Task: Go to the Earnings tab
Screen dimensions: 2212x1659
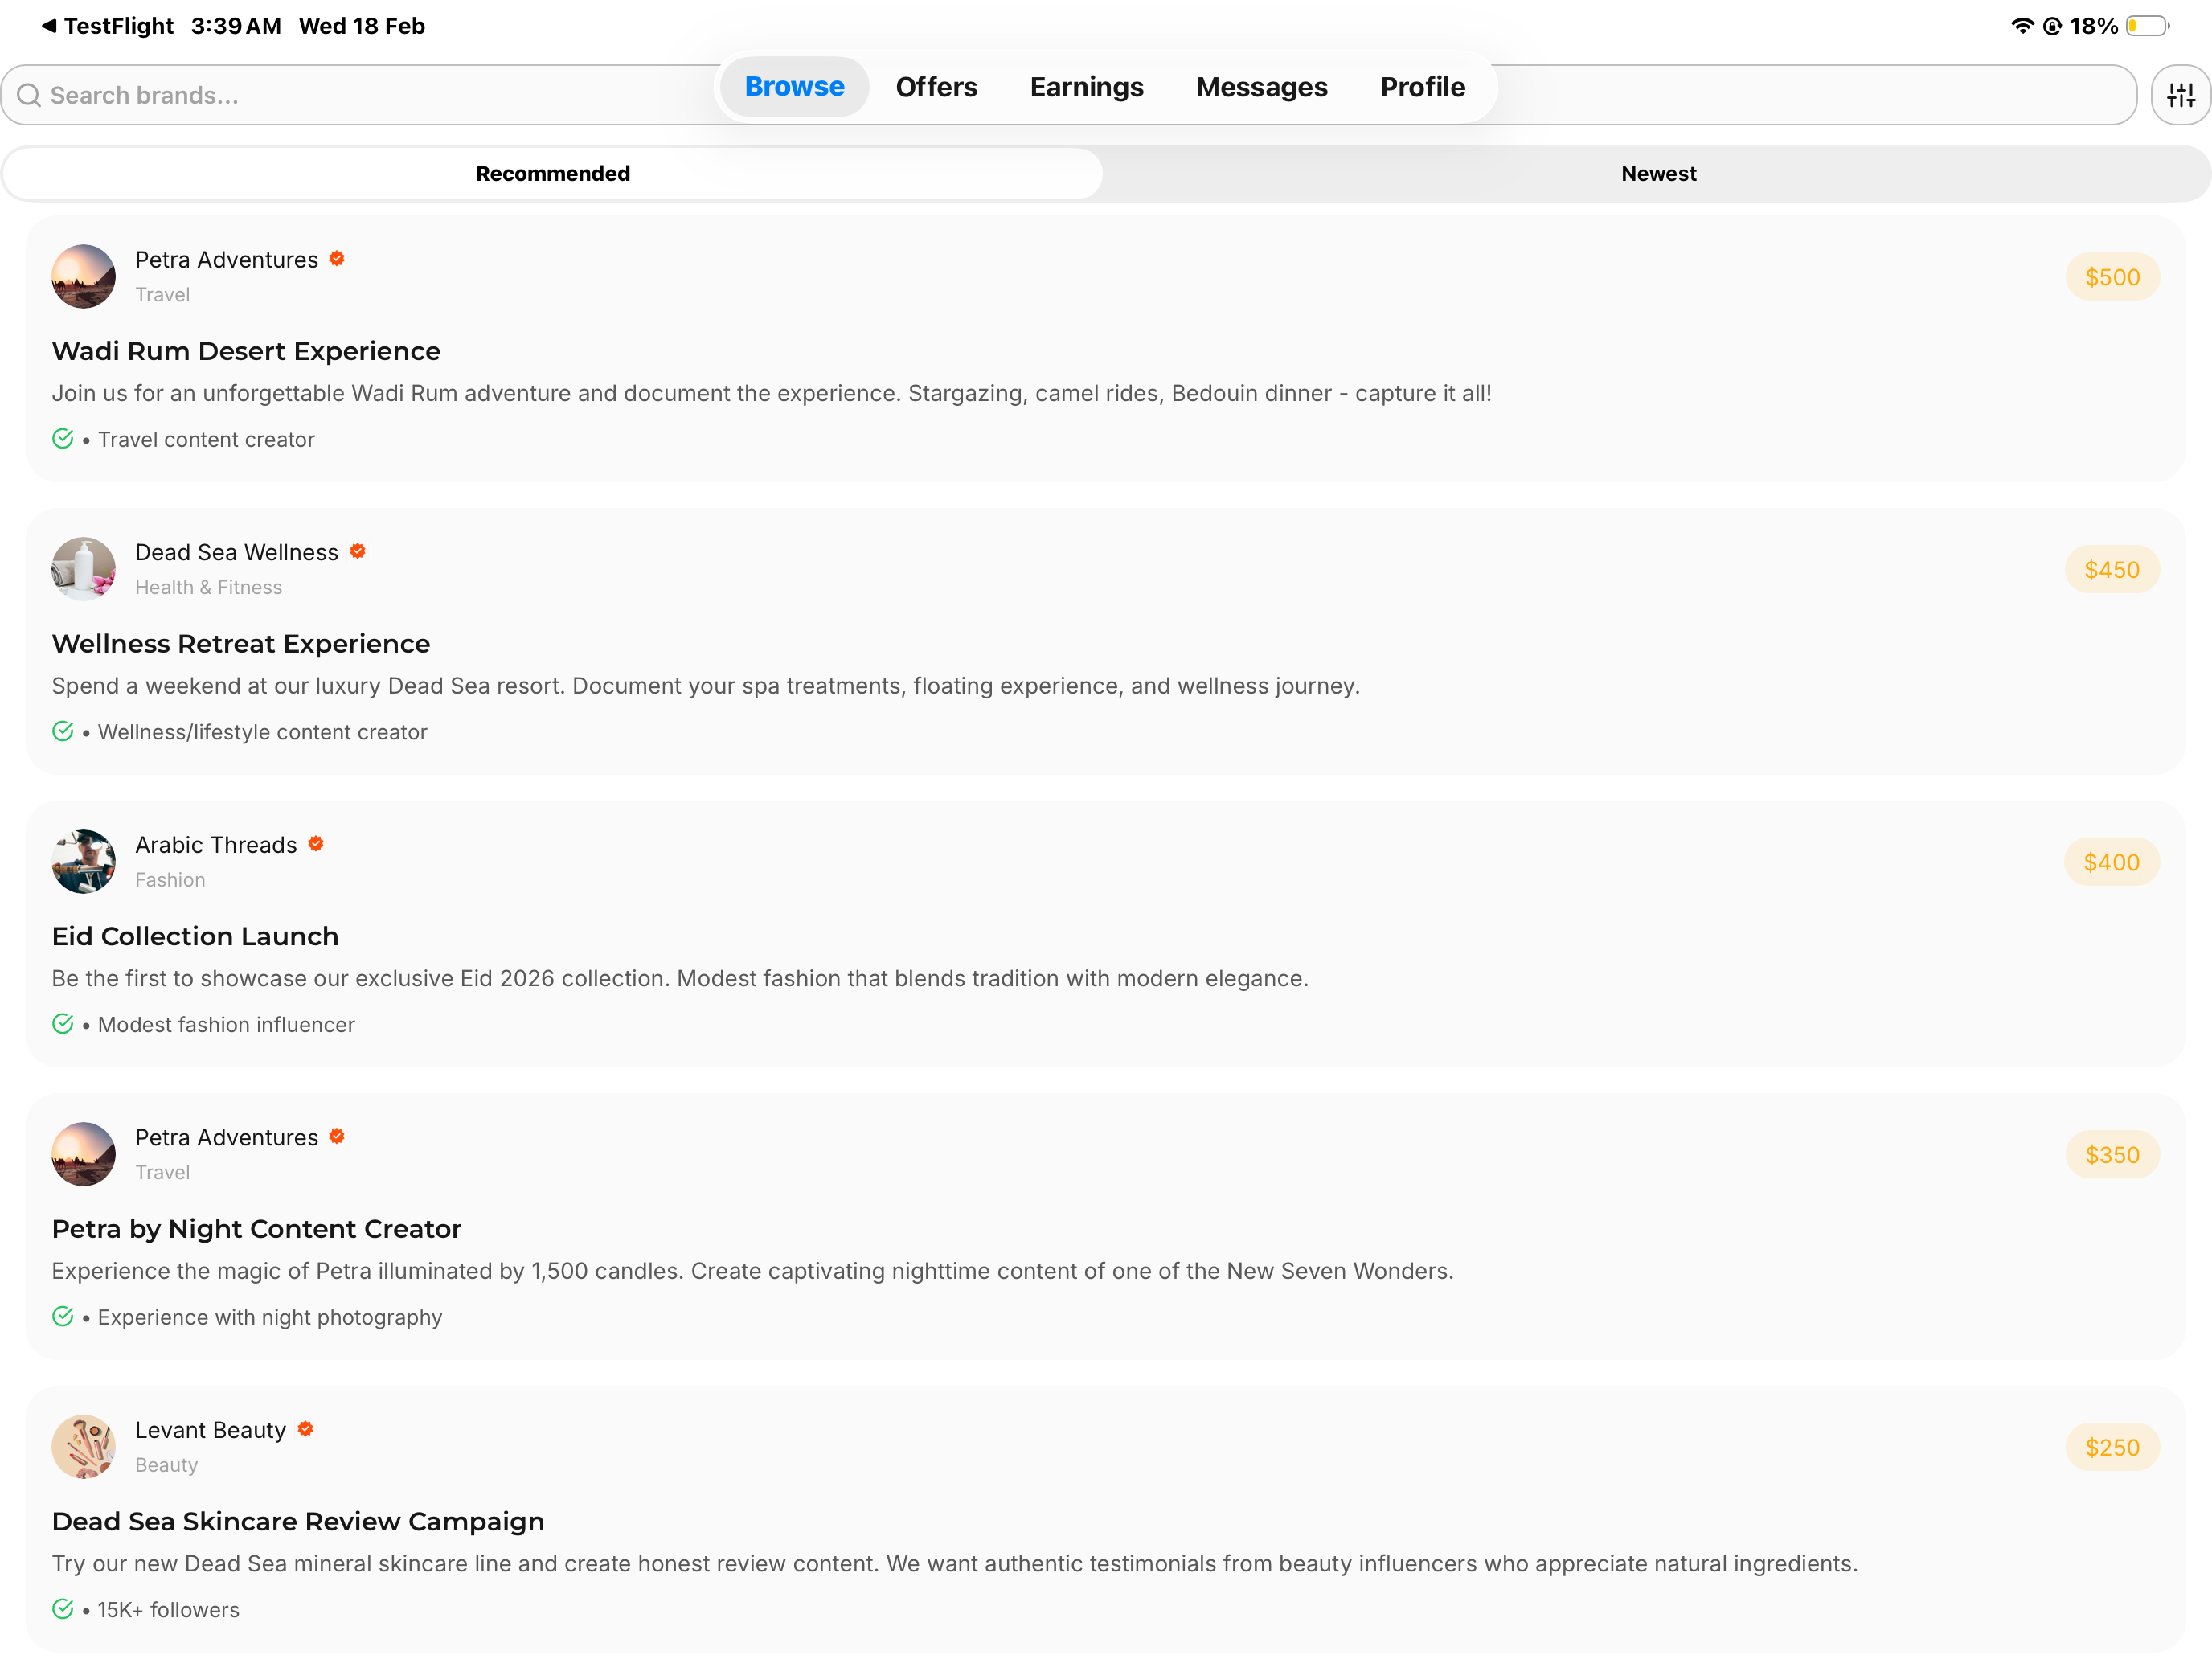Action: pos(1086,87)
